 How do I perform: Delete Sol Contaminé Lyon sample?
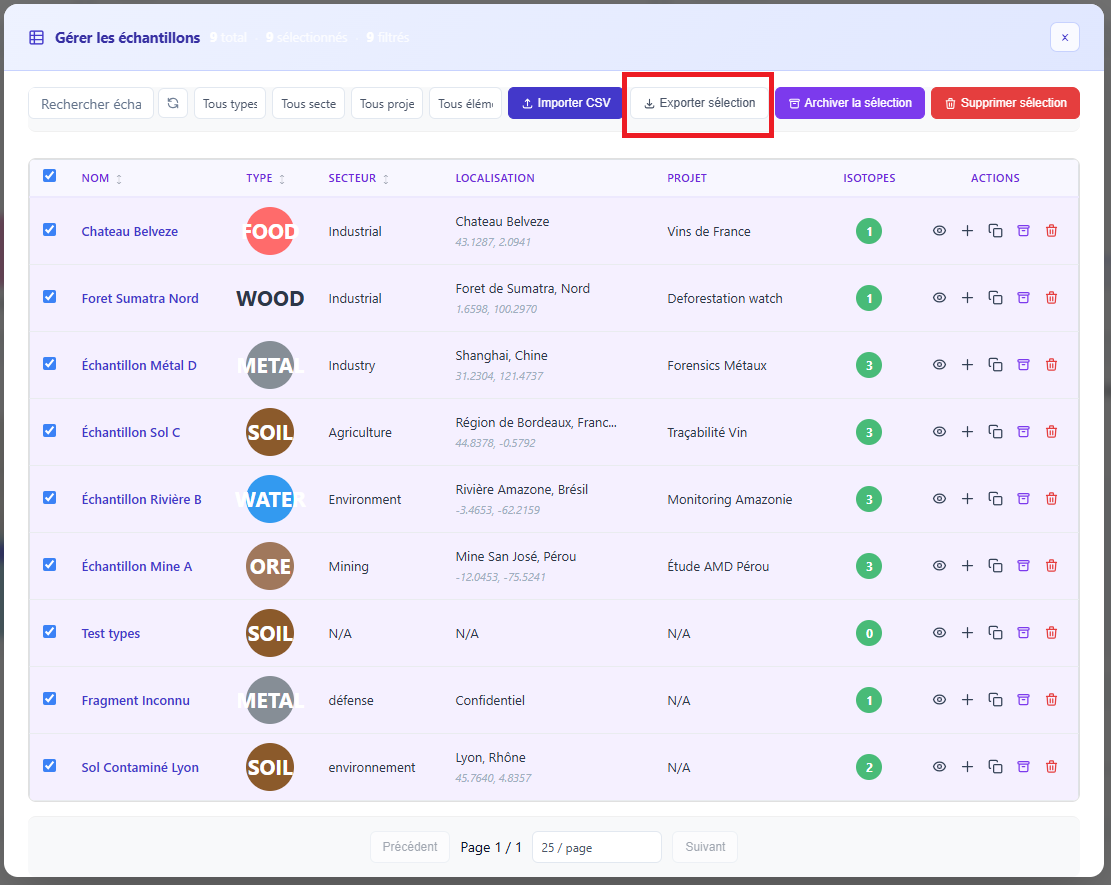(x=1051, y=766)
